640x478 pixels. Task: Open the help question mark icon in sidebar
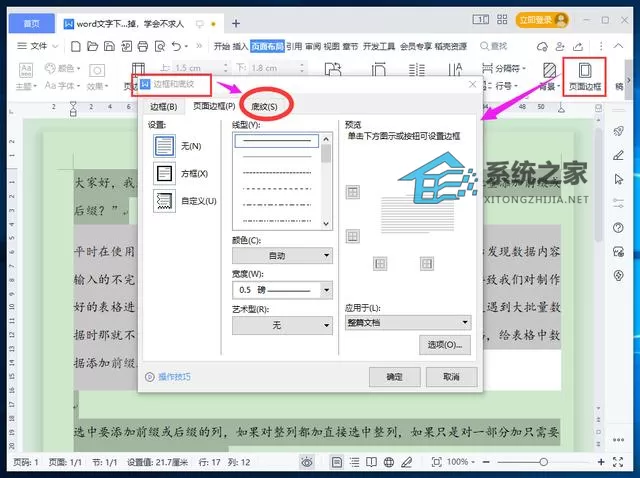618,227
